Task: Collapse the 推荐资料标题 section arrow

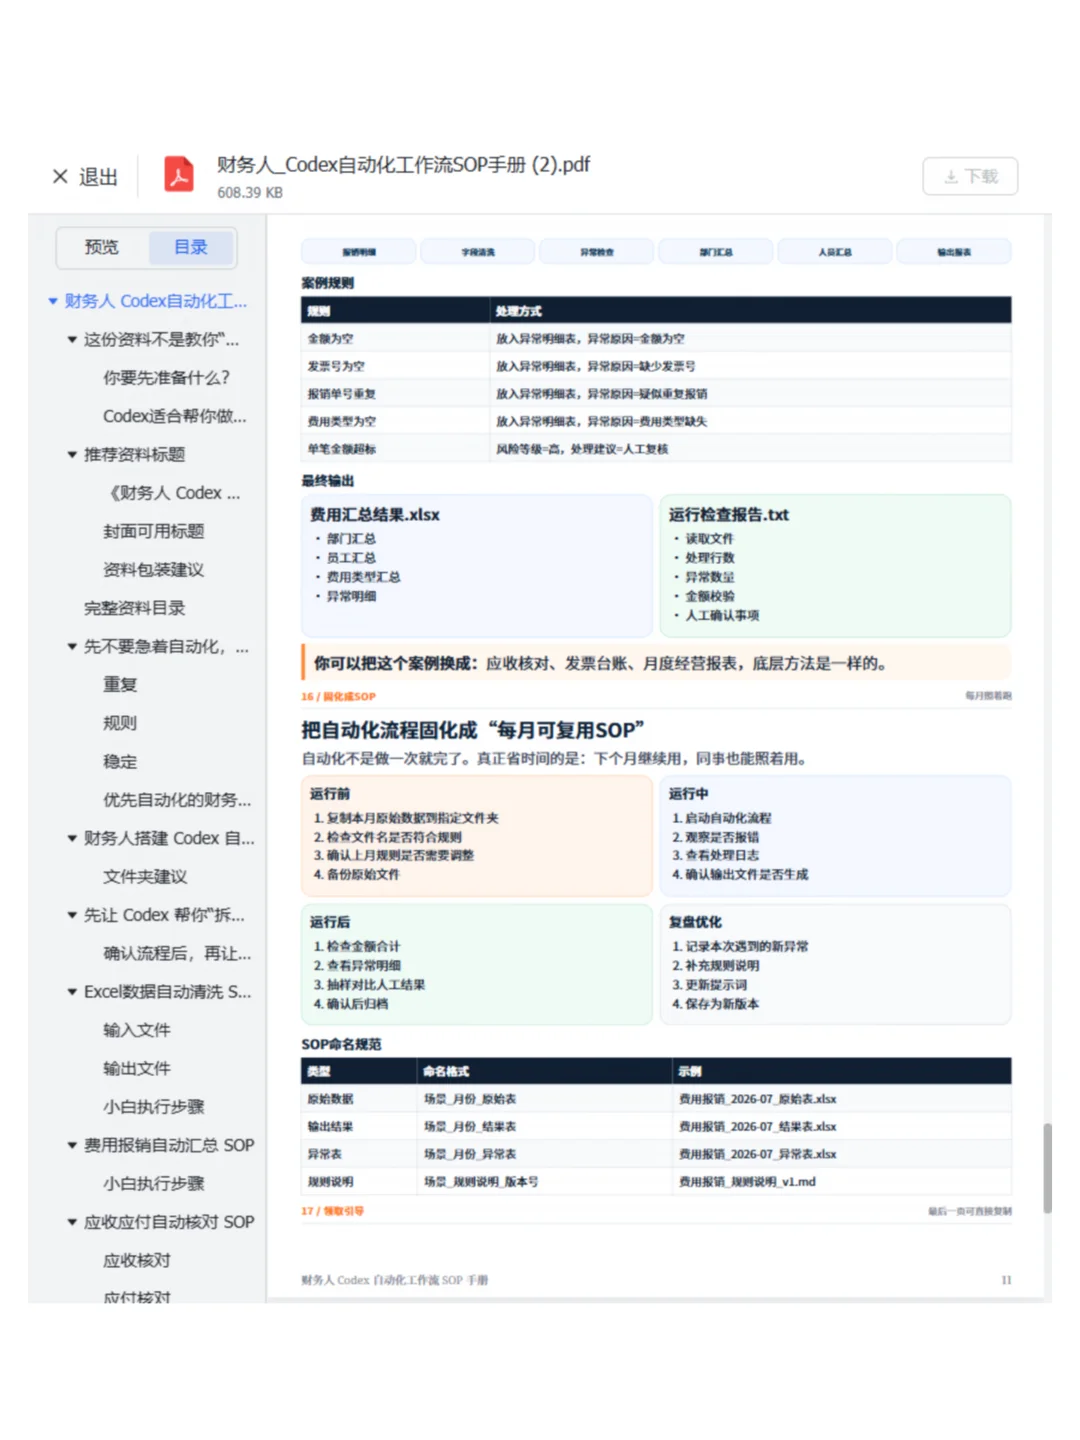Action: pos(72,455)
